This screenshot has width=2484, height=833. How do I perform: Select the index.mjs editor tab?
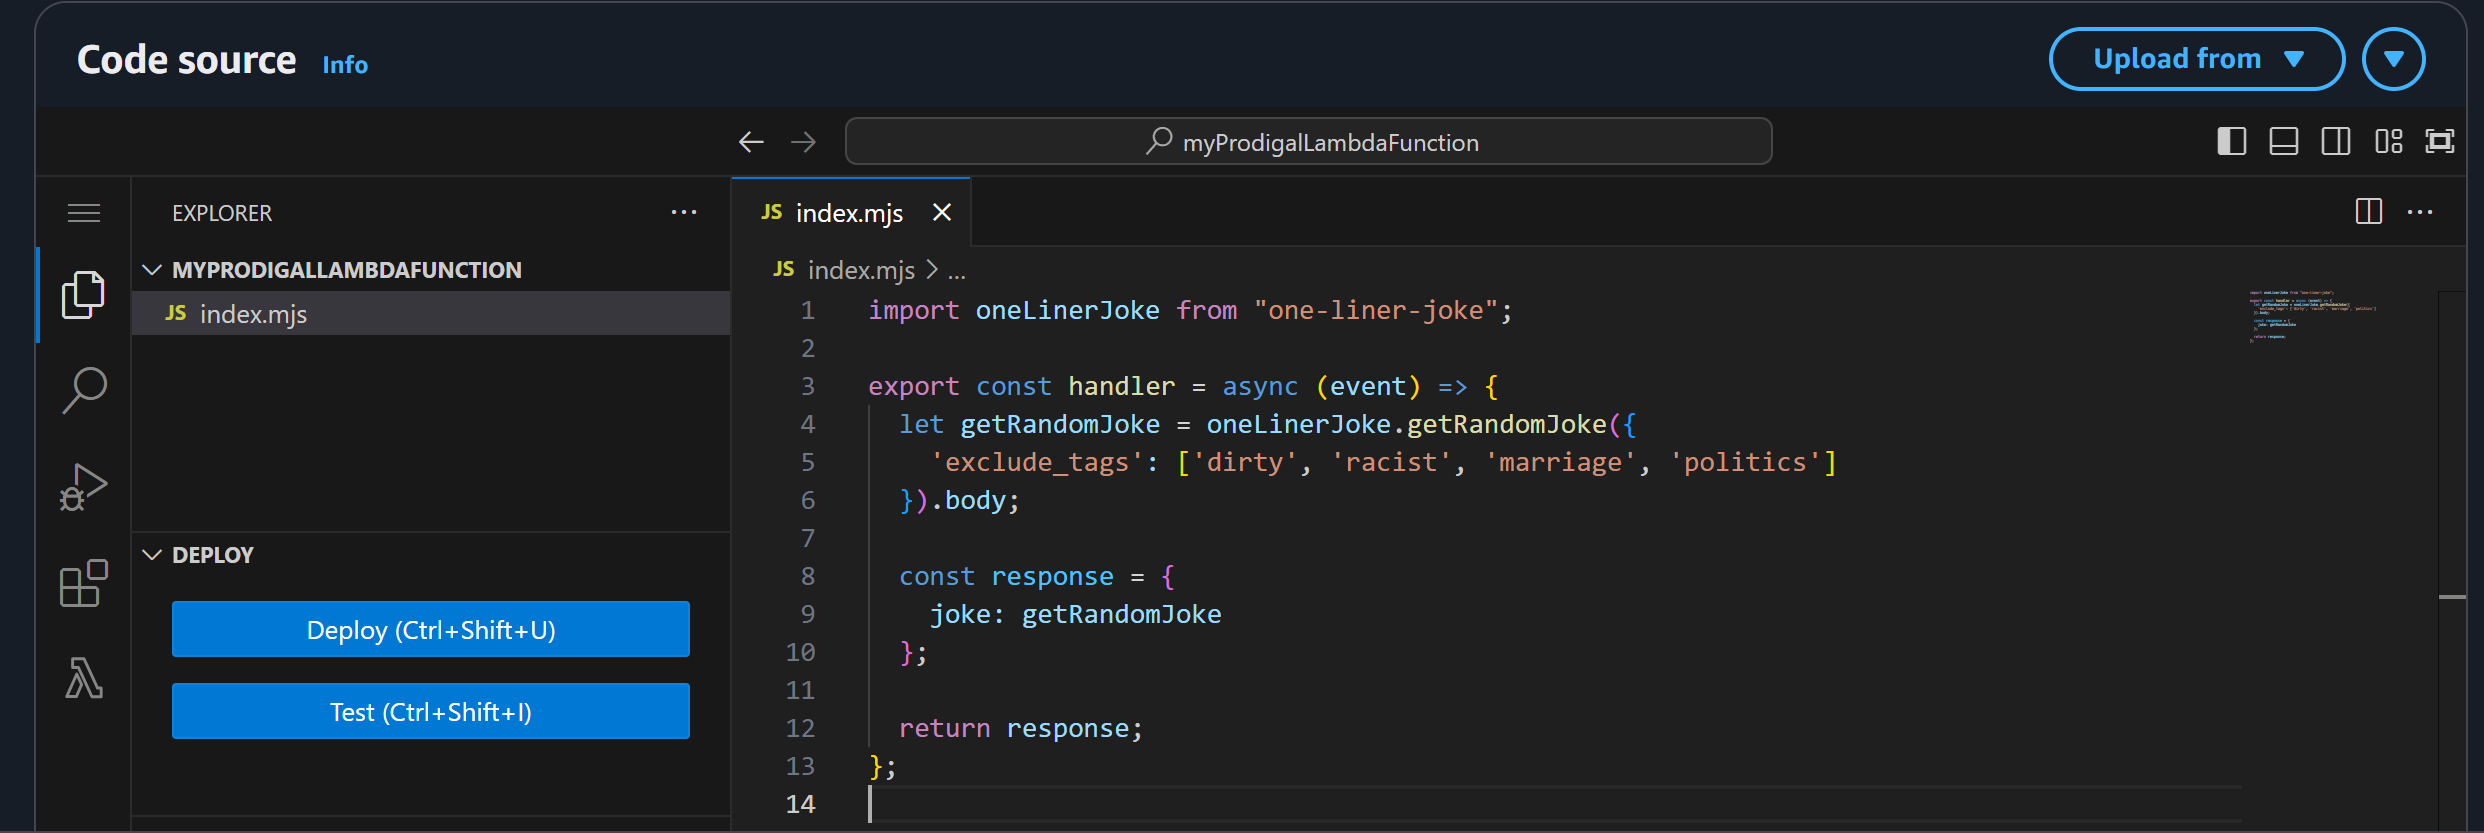coord(848,213)
